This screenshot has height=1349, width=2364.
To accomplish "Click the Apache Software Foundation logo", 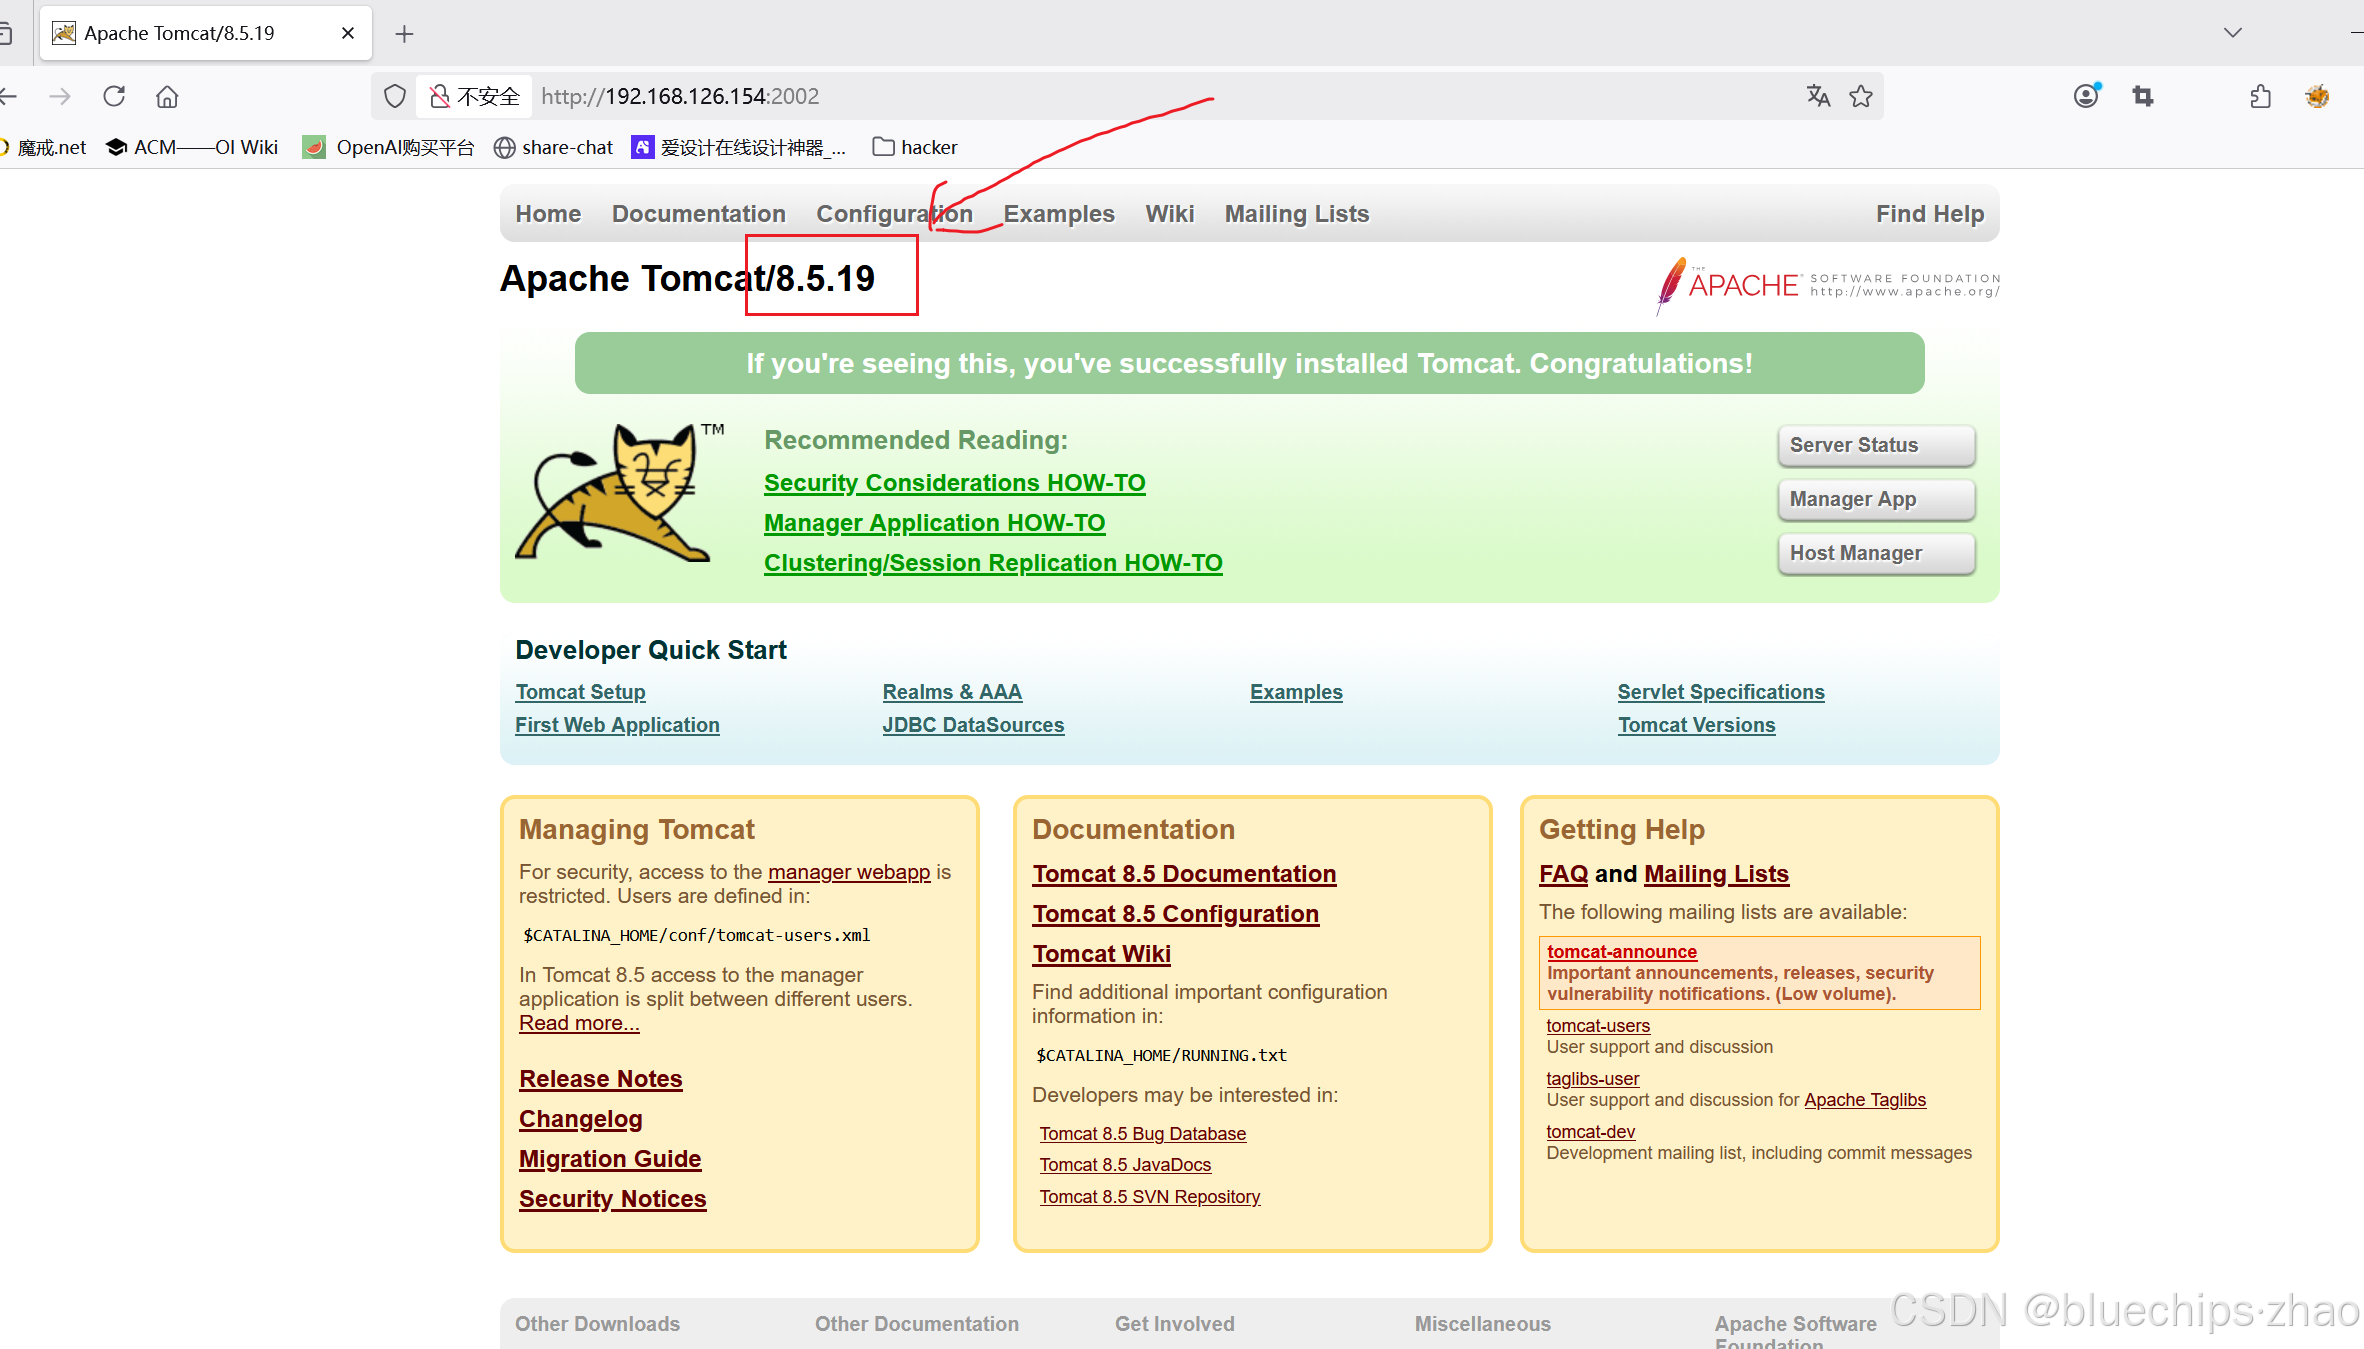I will 1827,285.
